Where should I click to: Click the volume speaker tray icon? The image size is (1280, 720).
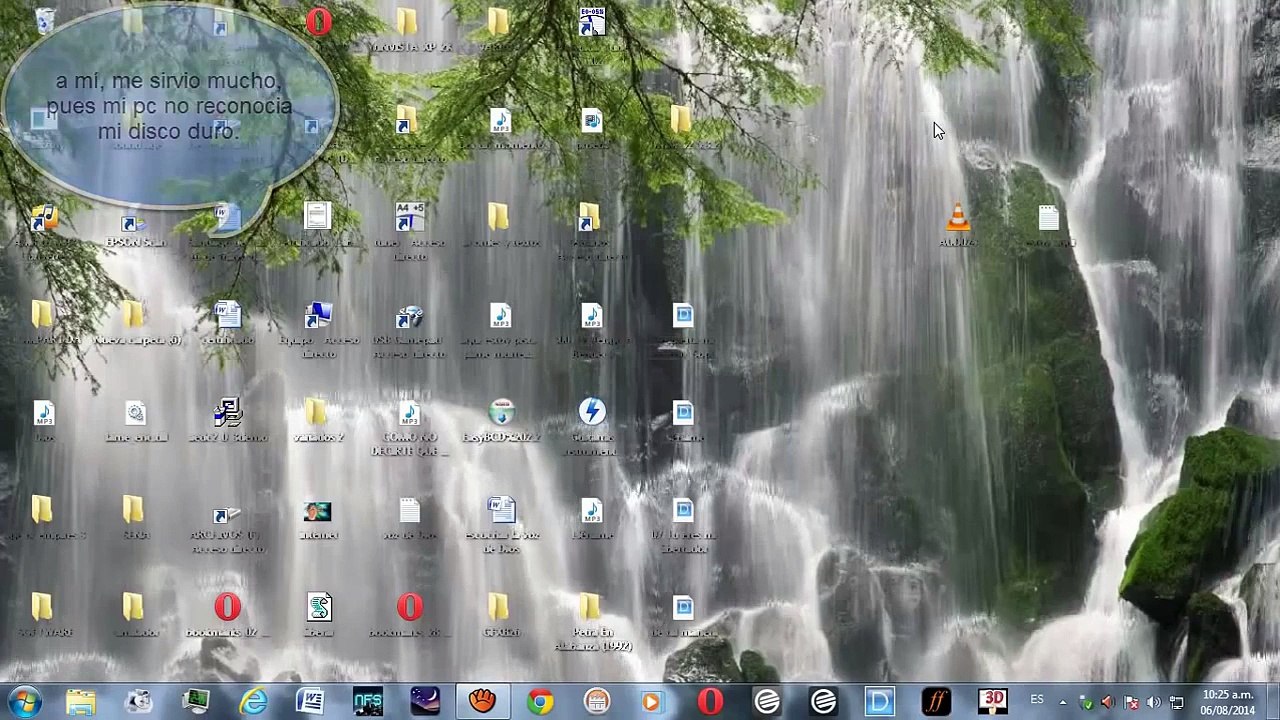coord(1154,702)
